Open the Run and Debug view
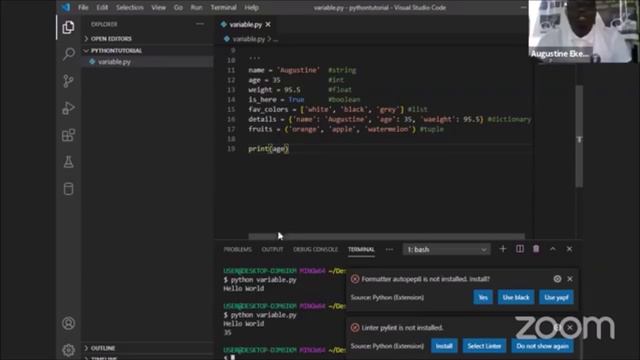 click(68, 108)
